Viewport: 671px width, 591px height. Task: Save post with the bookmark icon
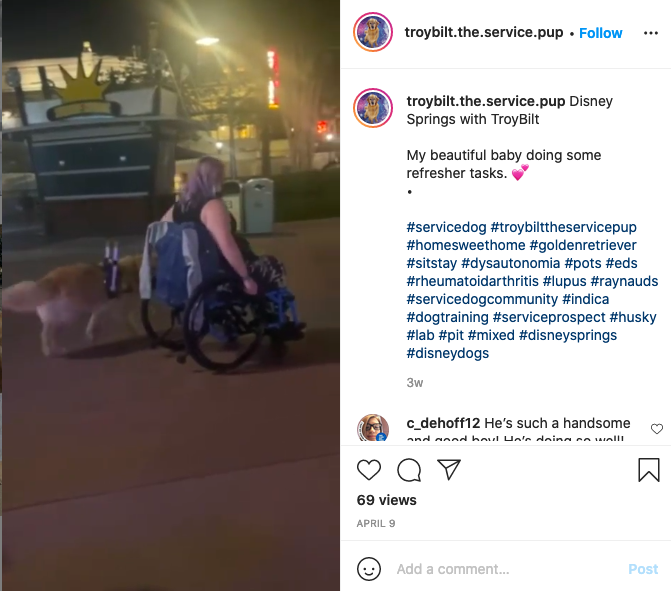[x=649, y=470]
